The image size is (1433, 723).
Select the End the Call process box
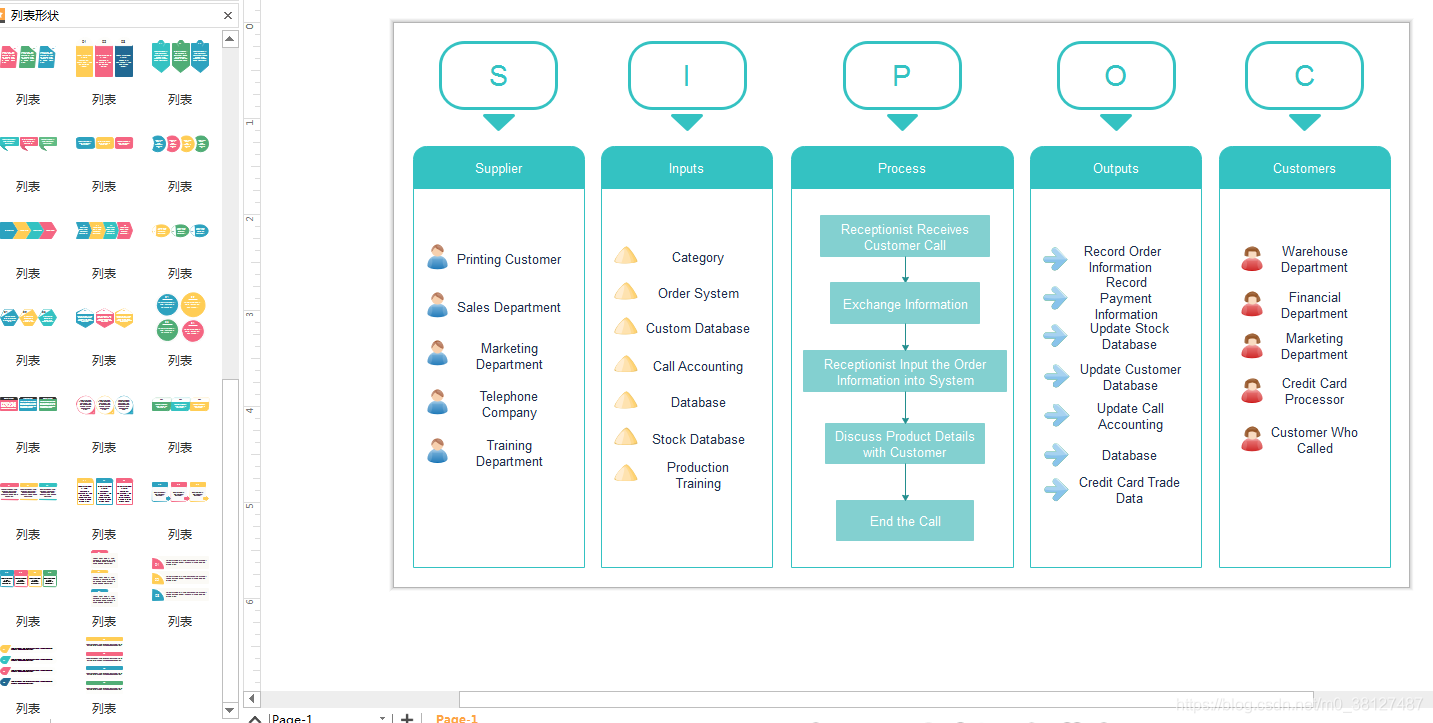click(x=905, y=520)
